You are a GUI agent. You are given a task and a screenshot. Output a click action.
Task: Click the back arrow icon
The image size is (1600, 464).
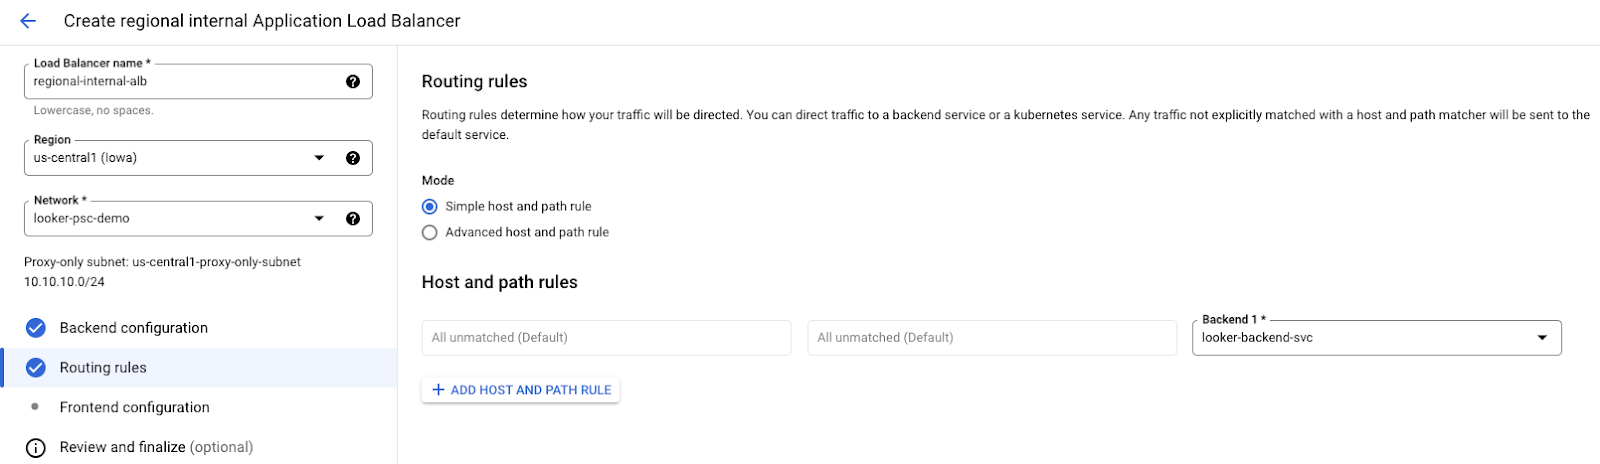coord(28,21)
